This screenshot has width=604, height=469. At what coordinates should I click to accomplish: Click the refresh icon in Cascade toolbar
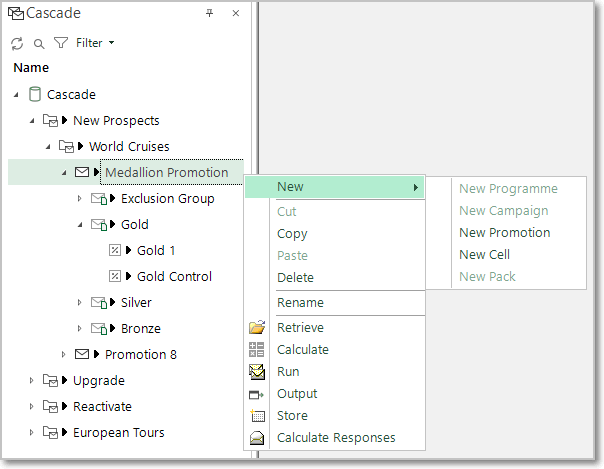[x=17, y=43]
